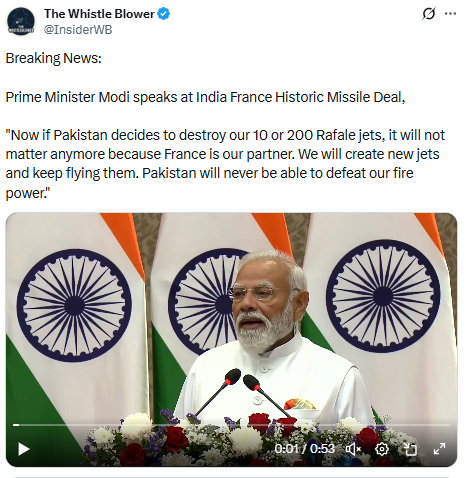Screen dimensions: 466x478
Task: Open video settings gear
Action: pos(382,449)
